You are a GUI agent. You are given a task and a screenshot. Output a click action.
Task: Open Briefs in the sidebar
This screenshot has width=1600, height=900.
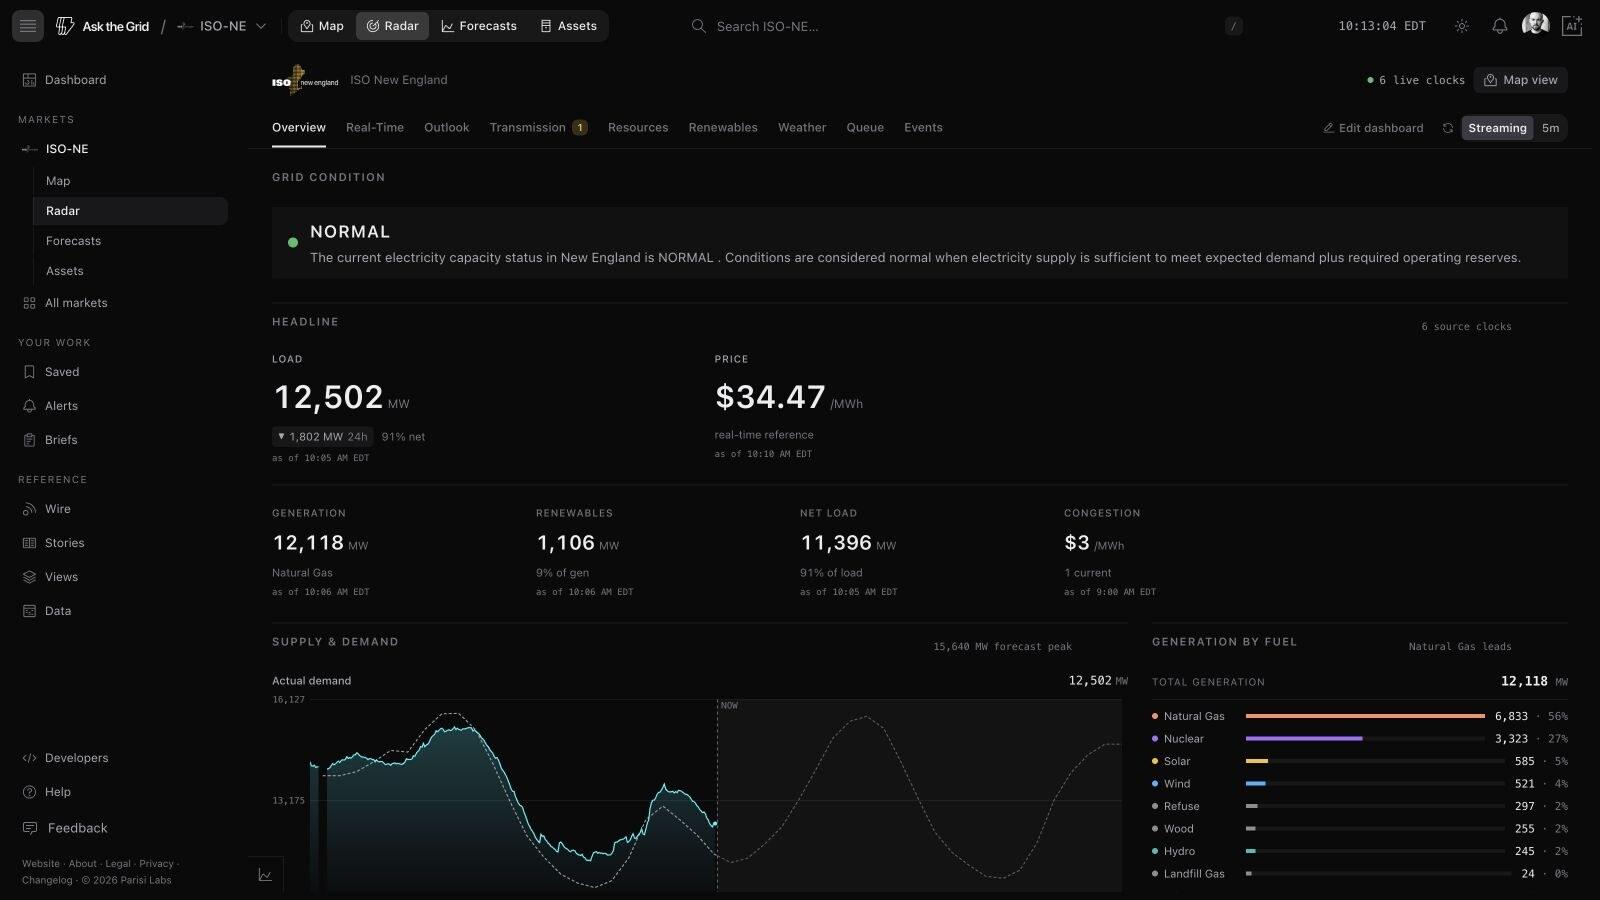point(123,440)
